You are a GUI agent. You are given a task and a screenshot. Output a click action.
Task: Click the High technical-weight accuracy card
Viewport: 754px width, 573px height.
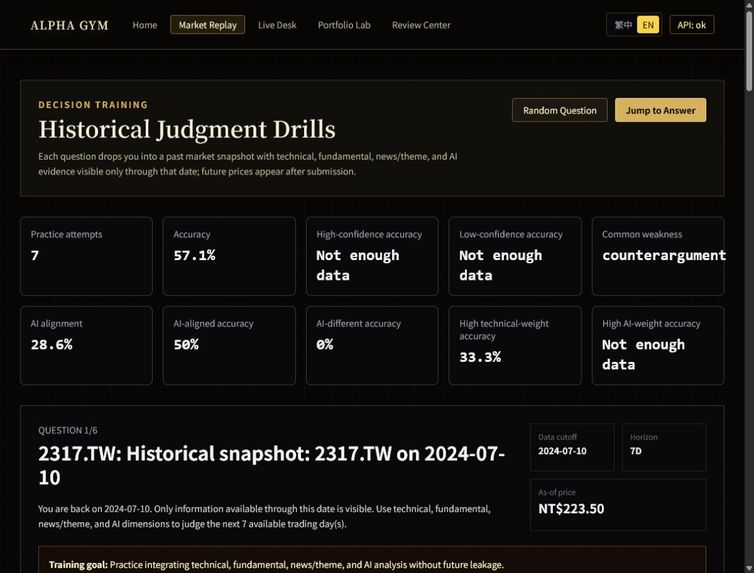[515, 346]
